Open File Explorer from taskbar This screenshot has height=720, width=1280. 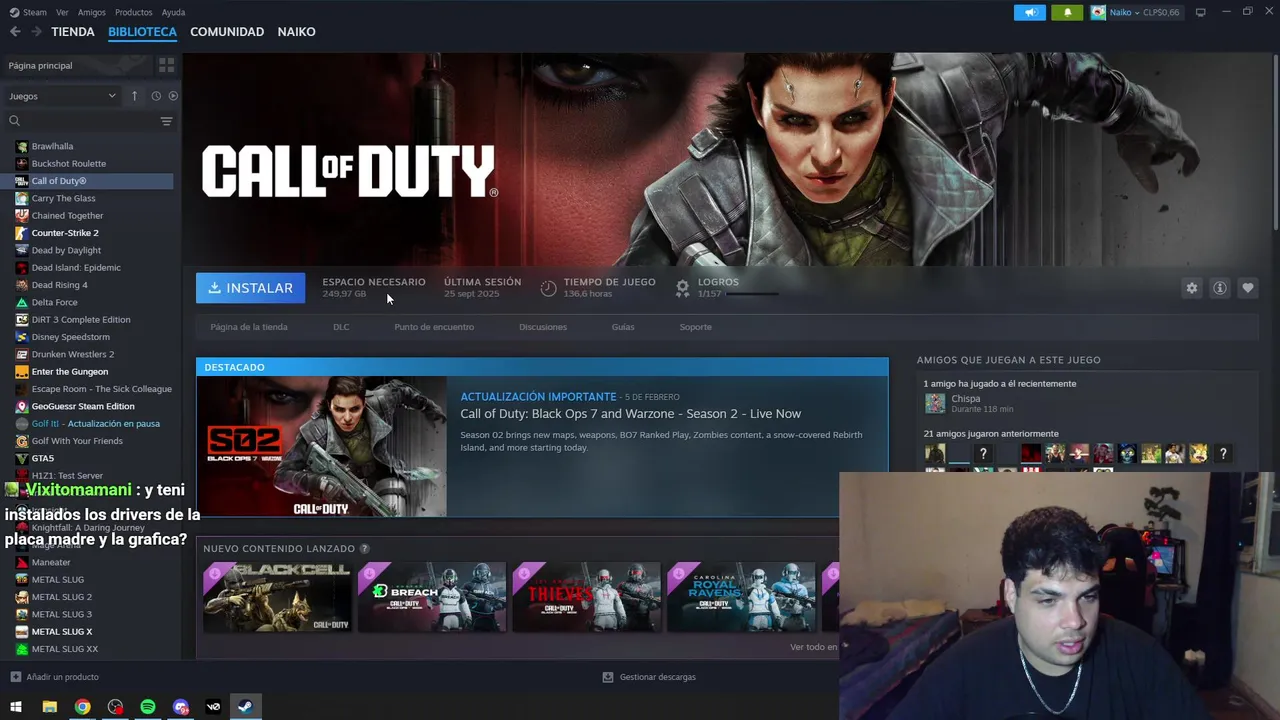[x=49, y=707]
